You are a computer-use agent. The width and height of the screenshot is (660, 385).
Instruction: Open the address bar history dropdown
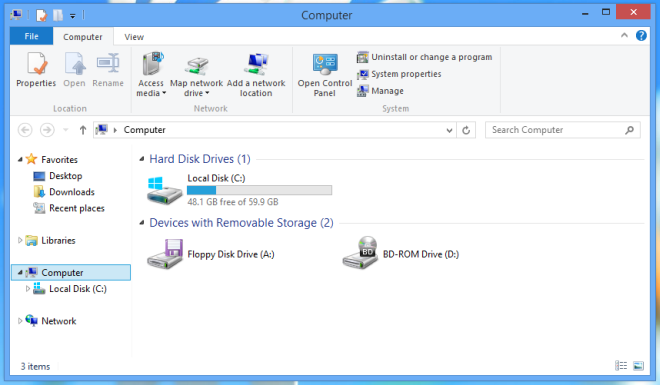point(449,130)
